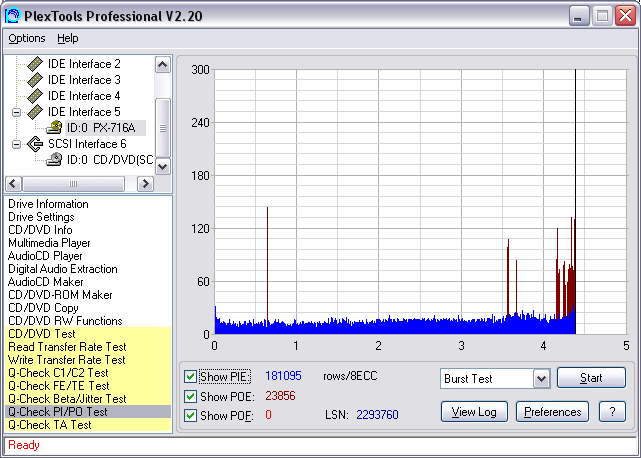Screen dimensions: 641x458
Task: Click the tree scroll right arrow
Action: tap(145, 184)
